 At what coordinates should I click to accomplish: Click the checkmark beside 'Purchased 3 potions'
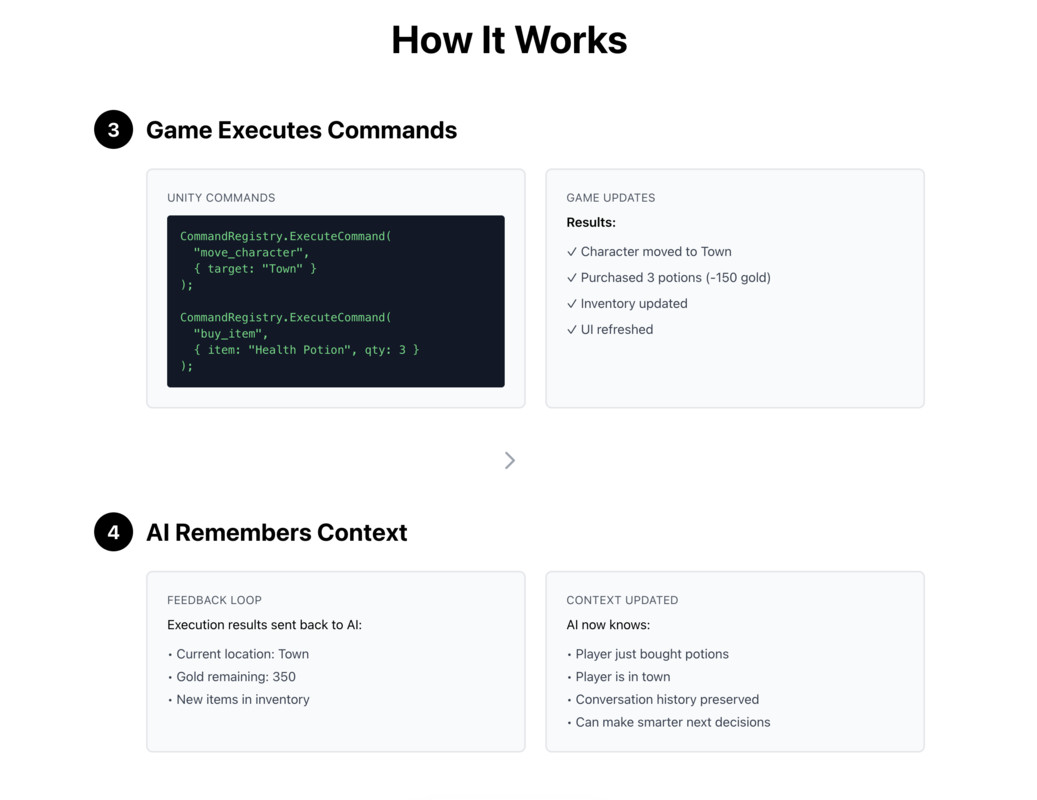[572, 277]
